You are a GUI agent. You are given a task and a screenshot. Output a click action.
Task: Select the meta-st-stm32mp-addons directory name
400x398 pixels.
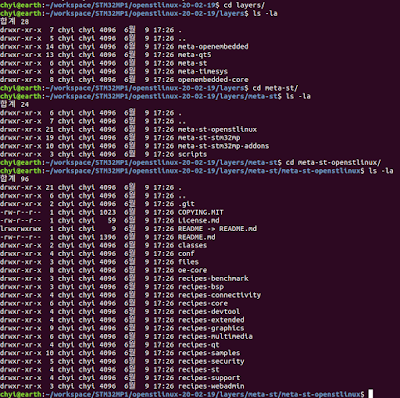pyautogui.click(x=223, y=146)
